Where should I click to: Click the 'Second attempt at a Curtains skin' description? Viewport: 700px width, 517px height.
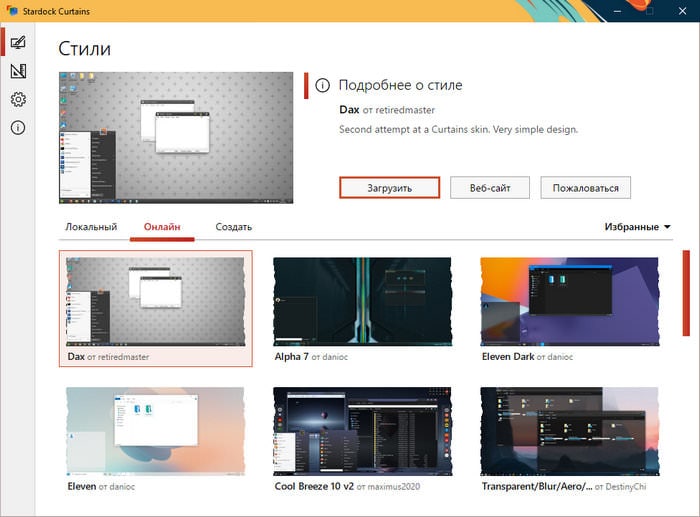click(x=458, y=129)
